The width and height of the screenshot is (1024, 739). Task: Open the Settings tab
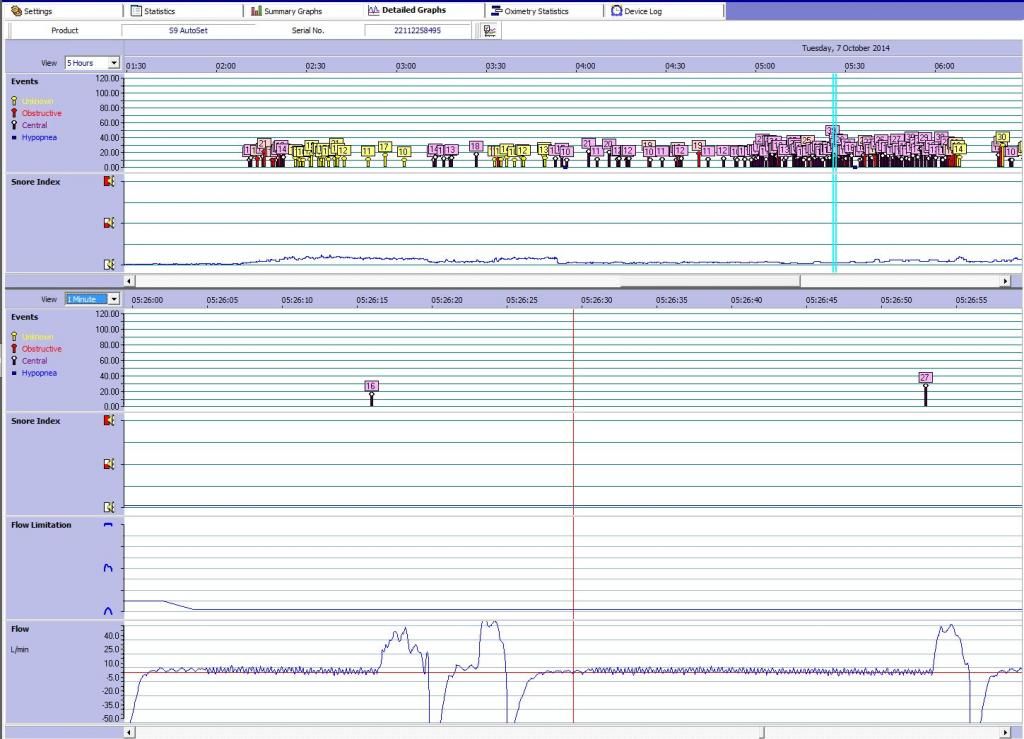pyautogui.click(x=63, y=10)
